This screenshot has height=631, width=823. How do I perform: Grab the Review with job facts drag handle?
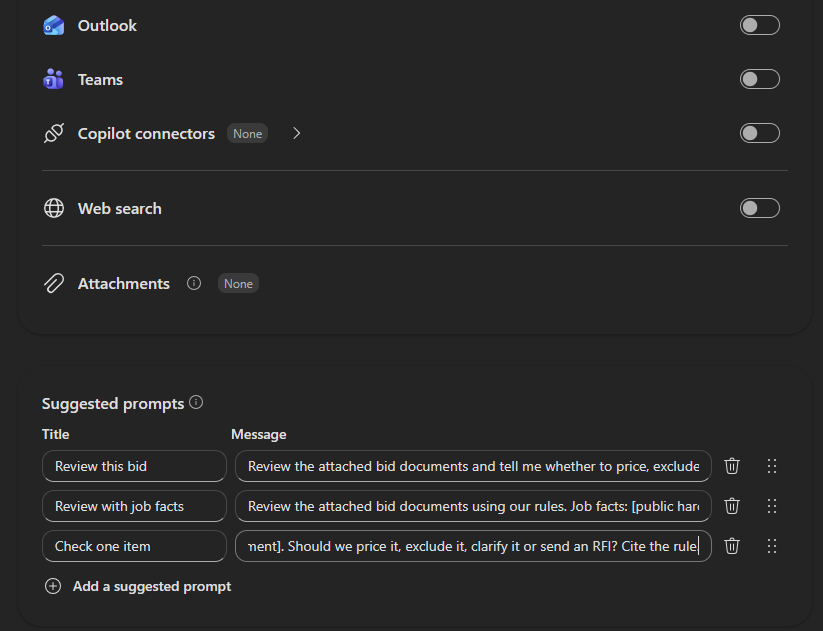tap(772, 506)
